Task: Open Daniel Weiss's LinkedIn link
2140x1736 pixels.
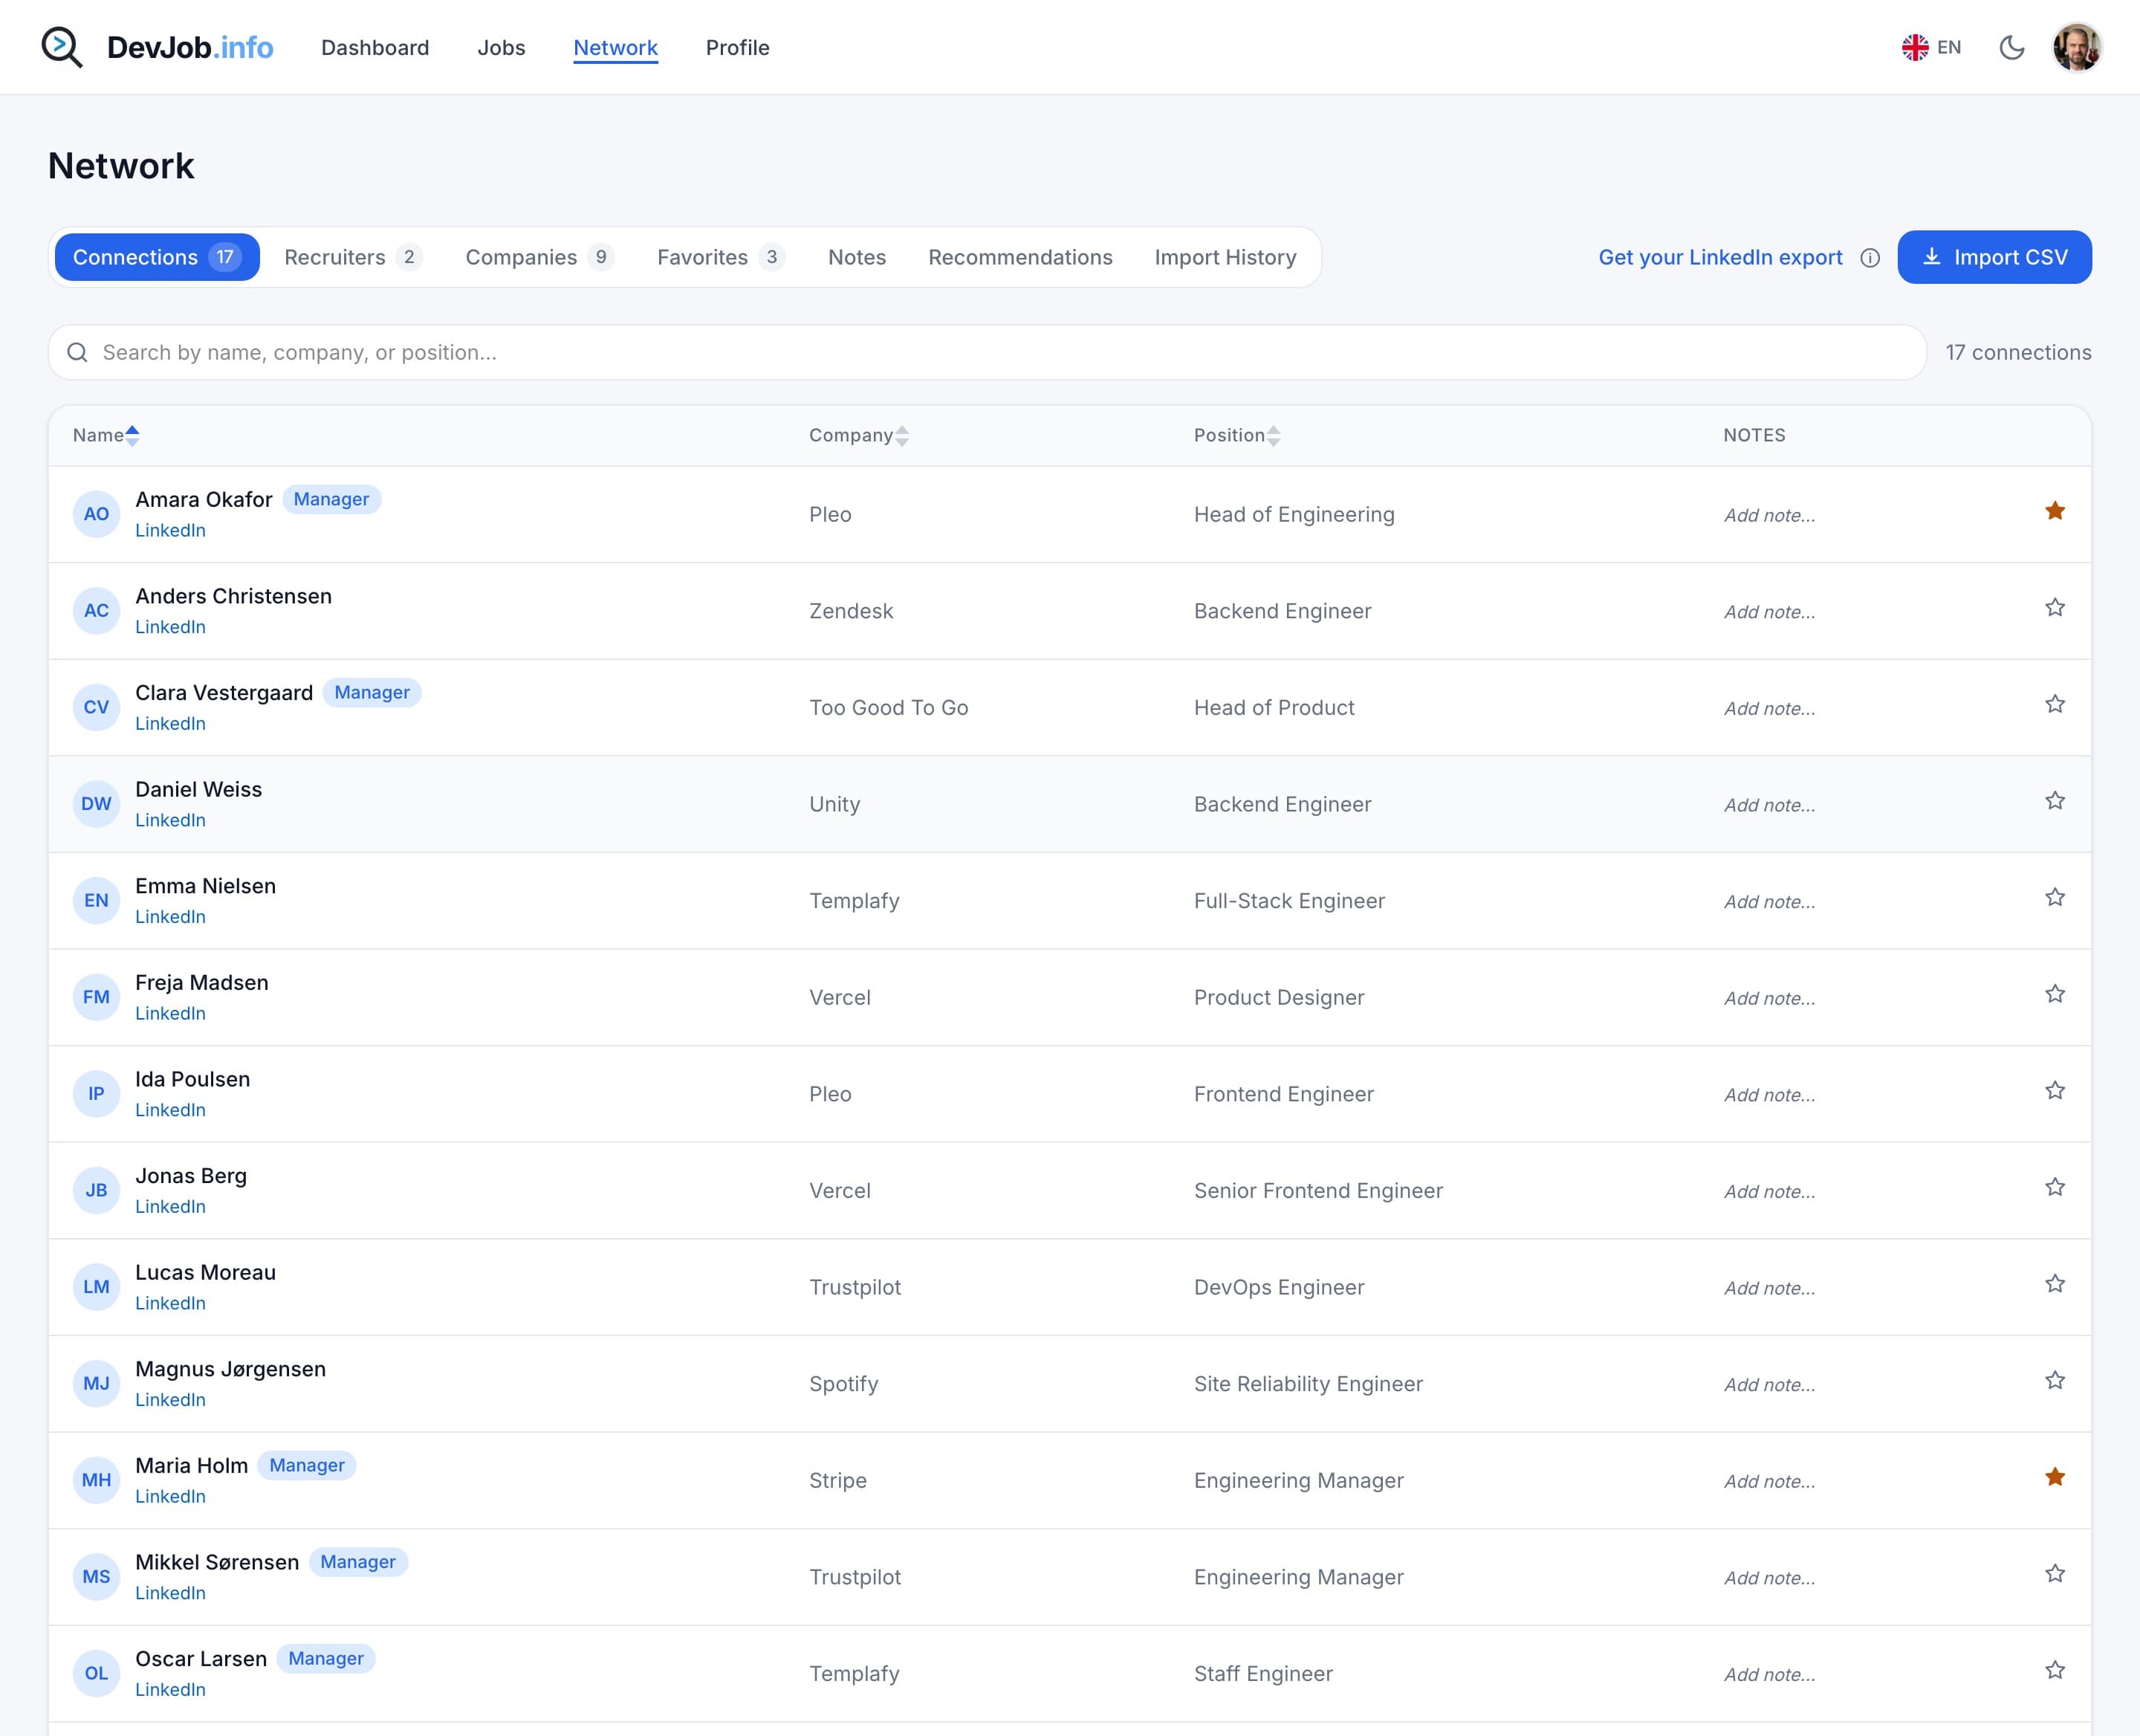Action: point(170,820)
